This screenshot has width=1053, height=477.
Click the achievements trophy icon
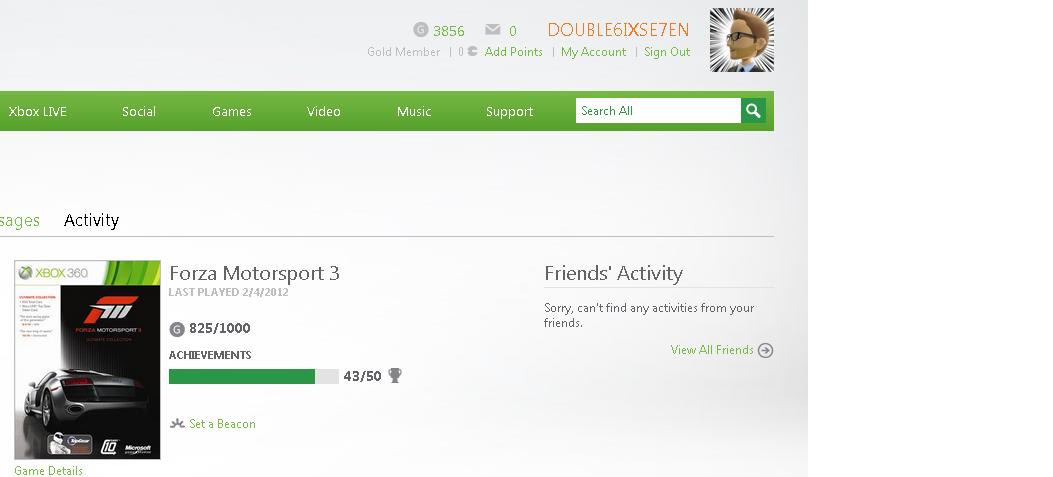coord(395,376)
